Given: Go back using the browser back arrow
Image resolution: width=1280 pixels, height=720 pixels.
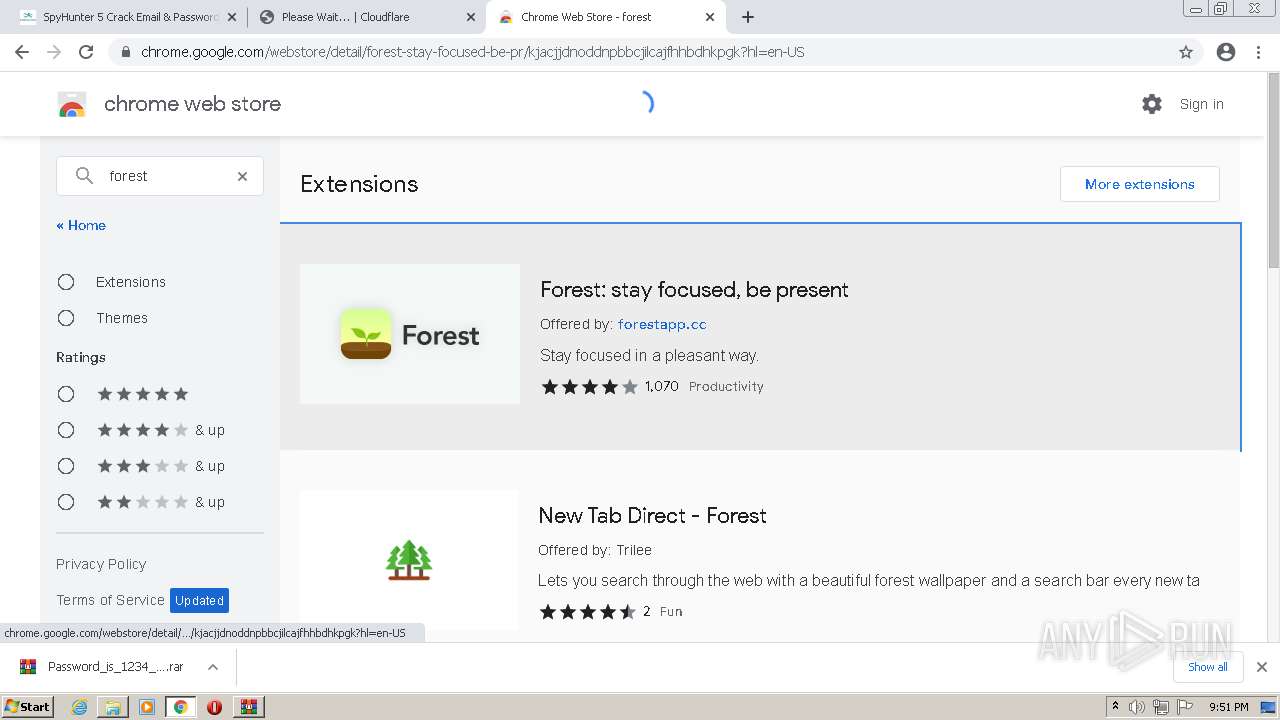Looking at the screenshot, I should (x=22, y=52).
